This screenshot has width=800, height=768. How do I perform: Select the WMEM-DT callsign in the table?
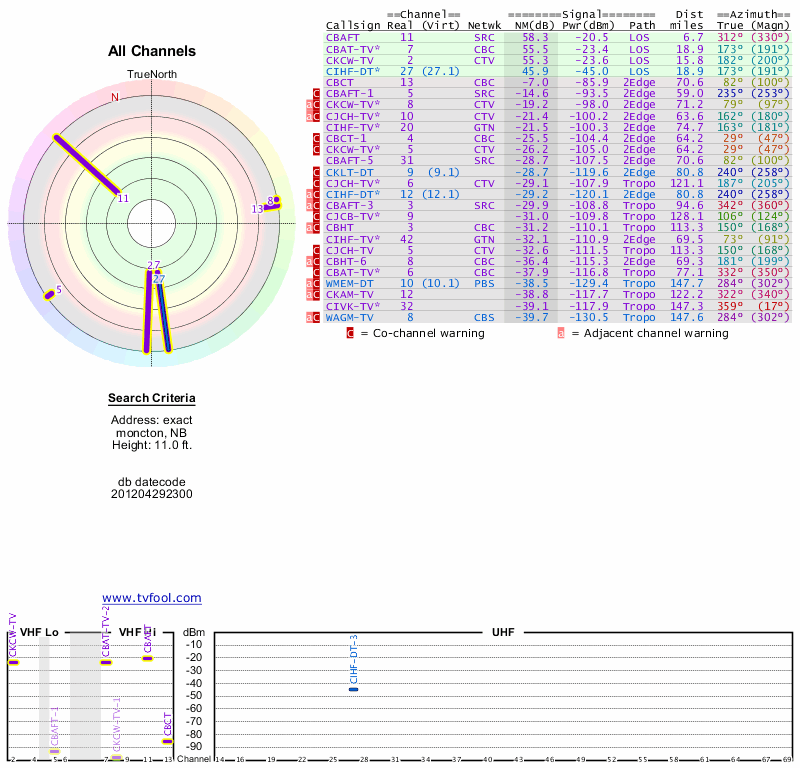point(350,284)
